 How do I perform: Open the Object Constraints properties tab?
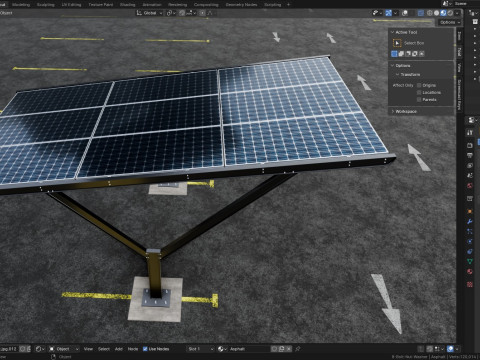click(x=470, y=251)
